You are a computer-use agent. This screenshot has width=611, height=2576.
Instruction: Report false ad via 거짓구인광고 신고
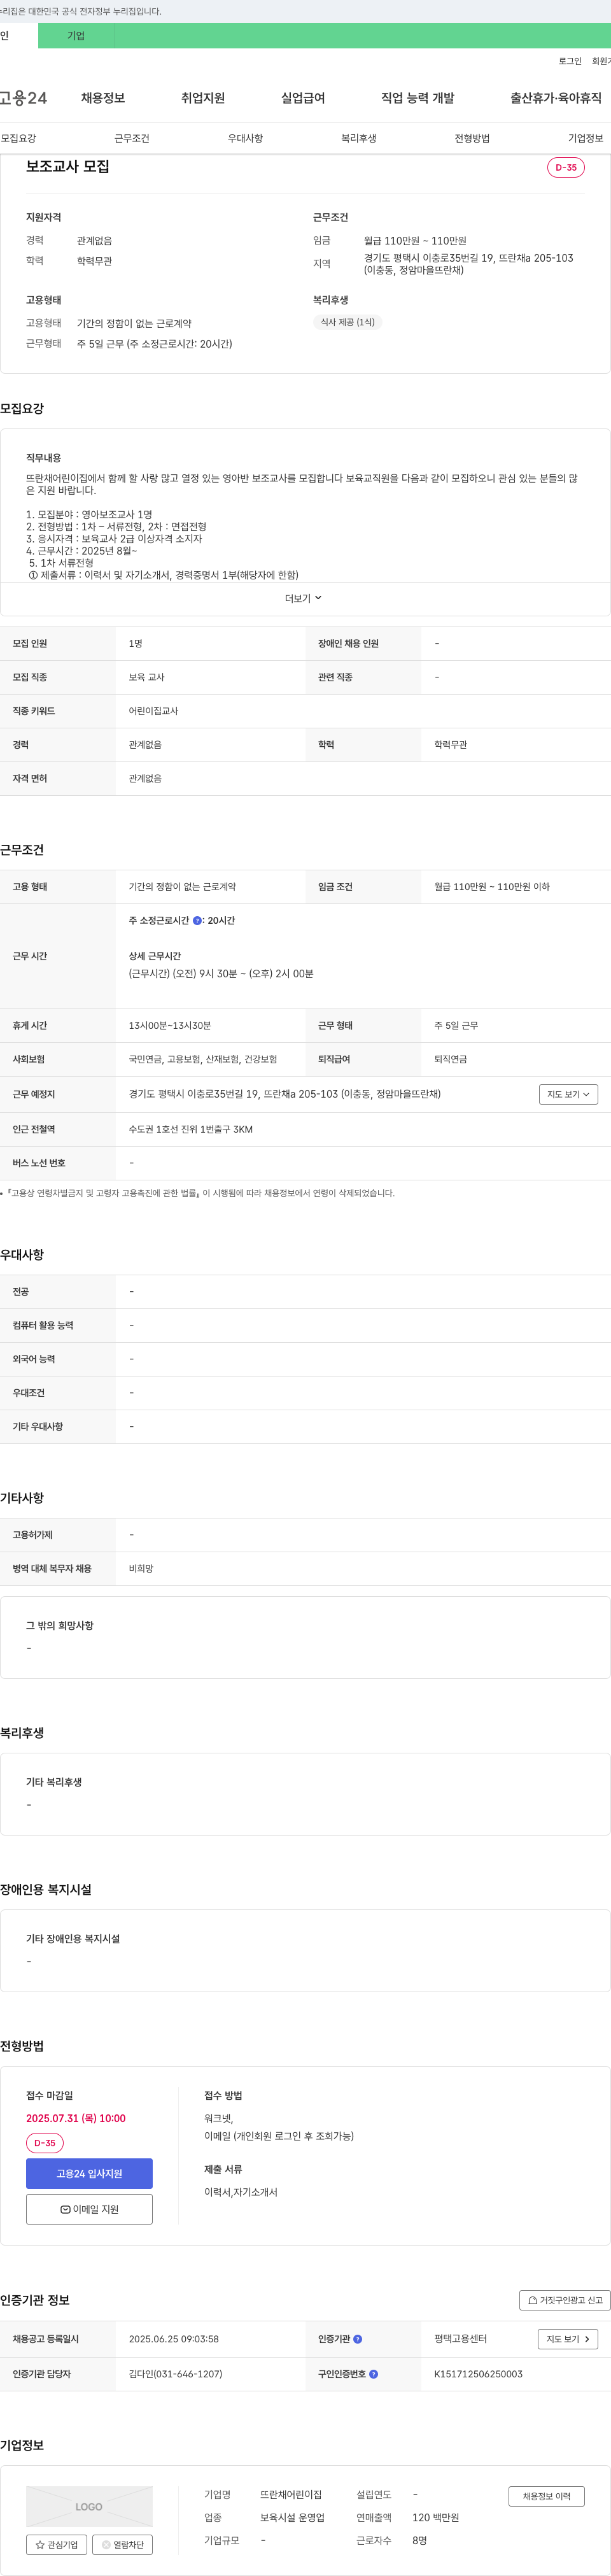[565, 2300]
